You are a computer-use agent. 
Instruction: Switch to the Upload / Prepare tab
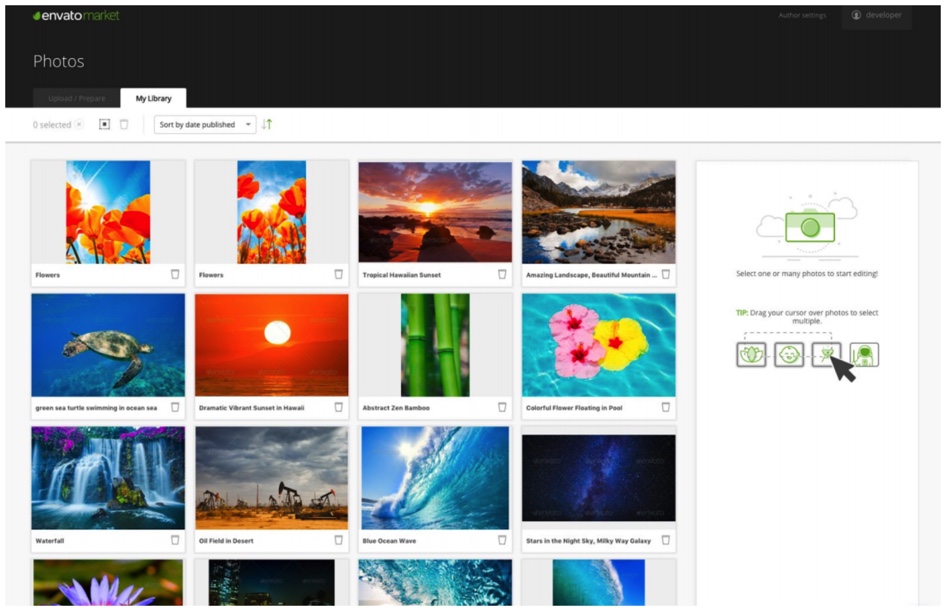click(77, 98)
